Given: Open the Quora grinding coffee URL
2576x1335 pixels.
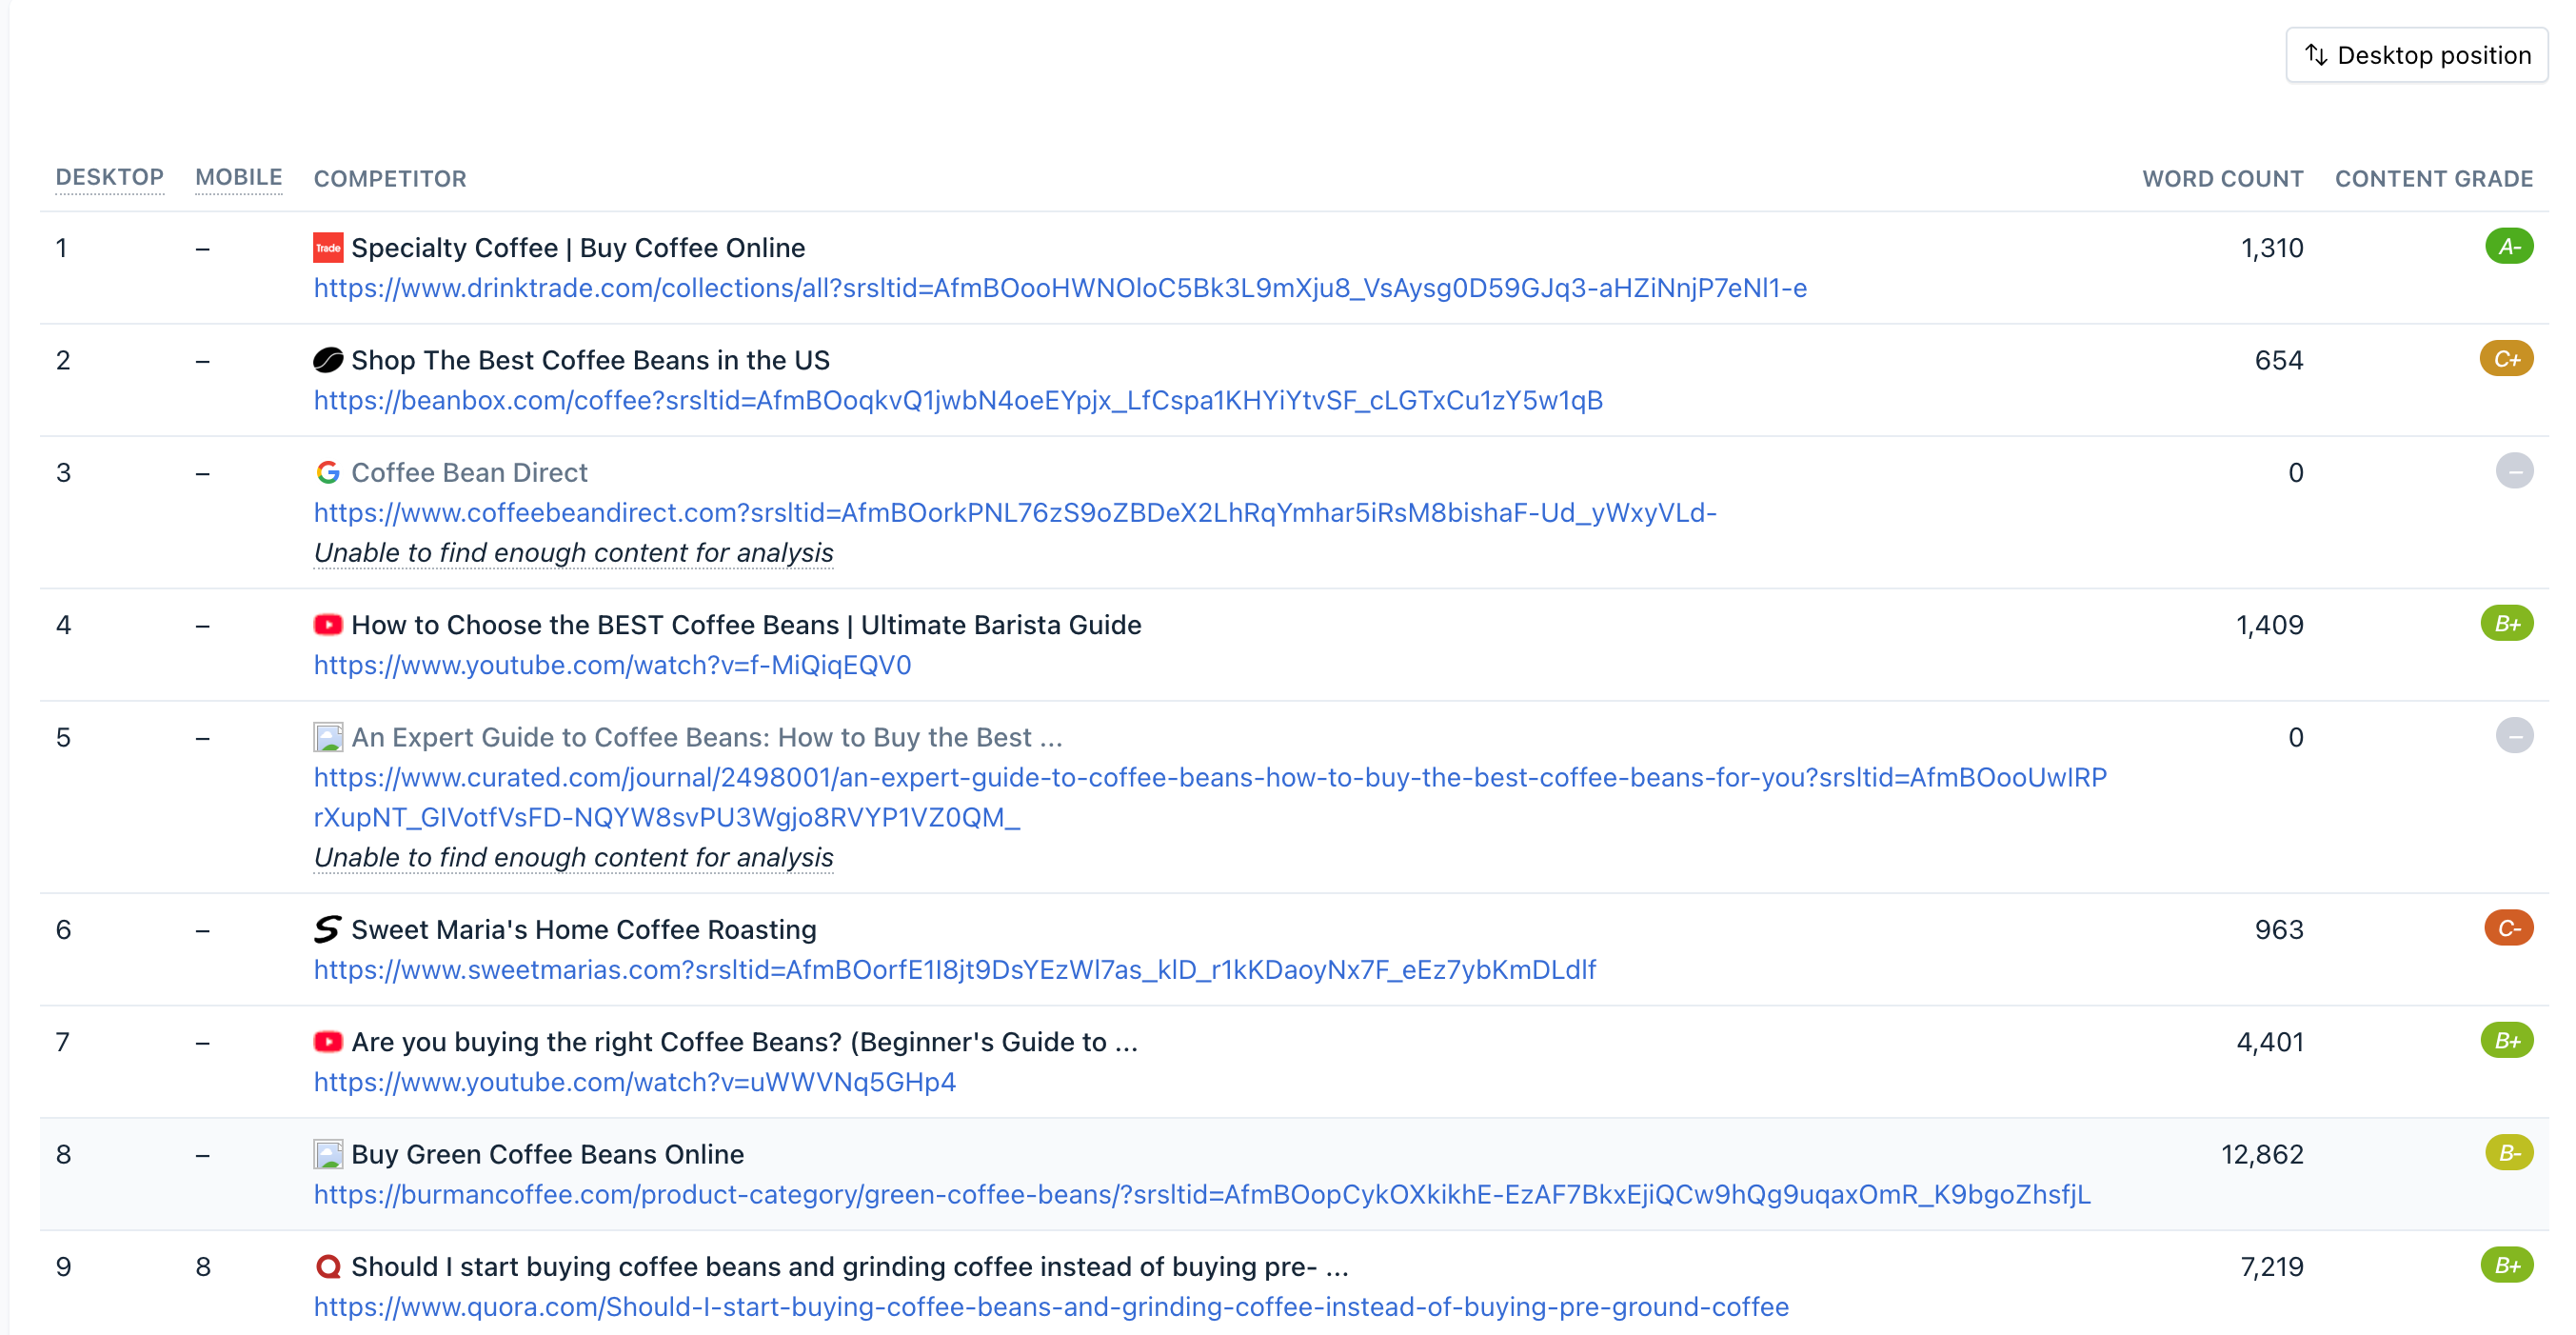Looking at the screenshot, I should pyautogui.click(x=1050, y=1306).
